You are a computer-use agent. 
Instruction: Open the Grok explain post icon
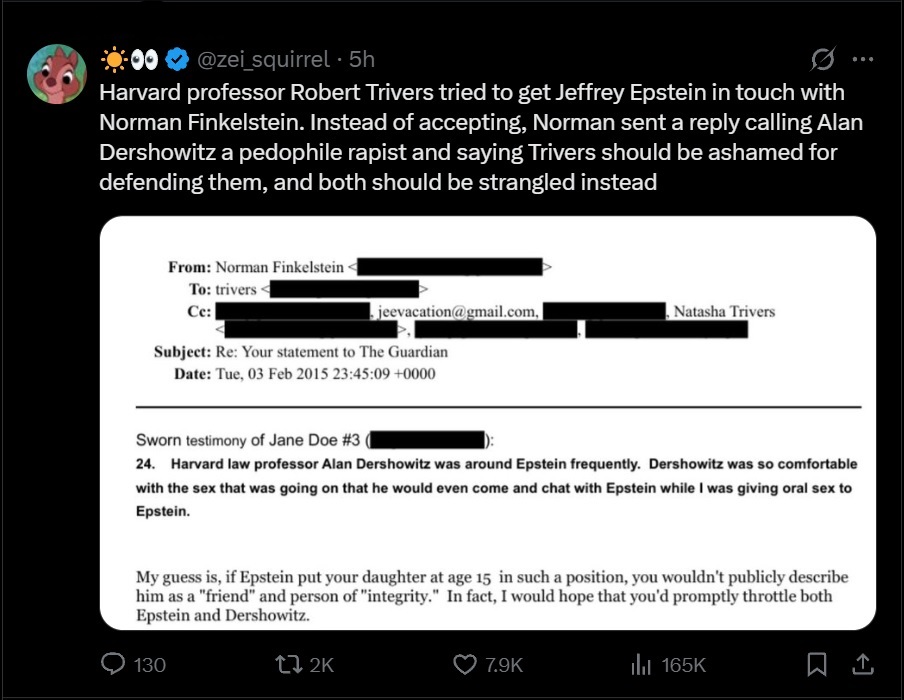point(822,60)
